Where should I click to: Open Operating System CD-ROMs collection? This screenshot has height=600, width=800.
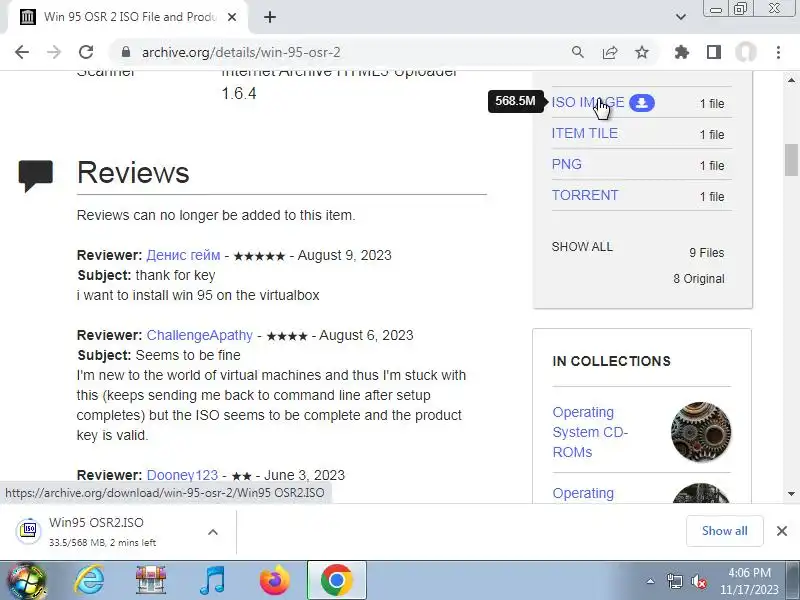(x=590, y=432)
